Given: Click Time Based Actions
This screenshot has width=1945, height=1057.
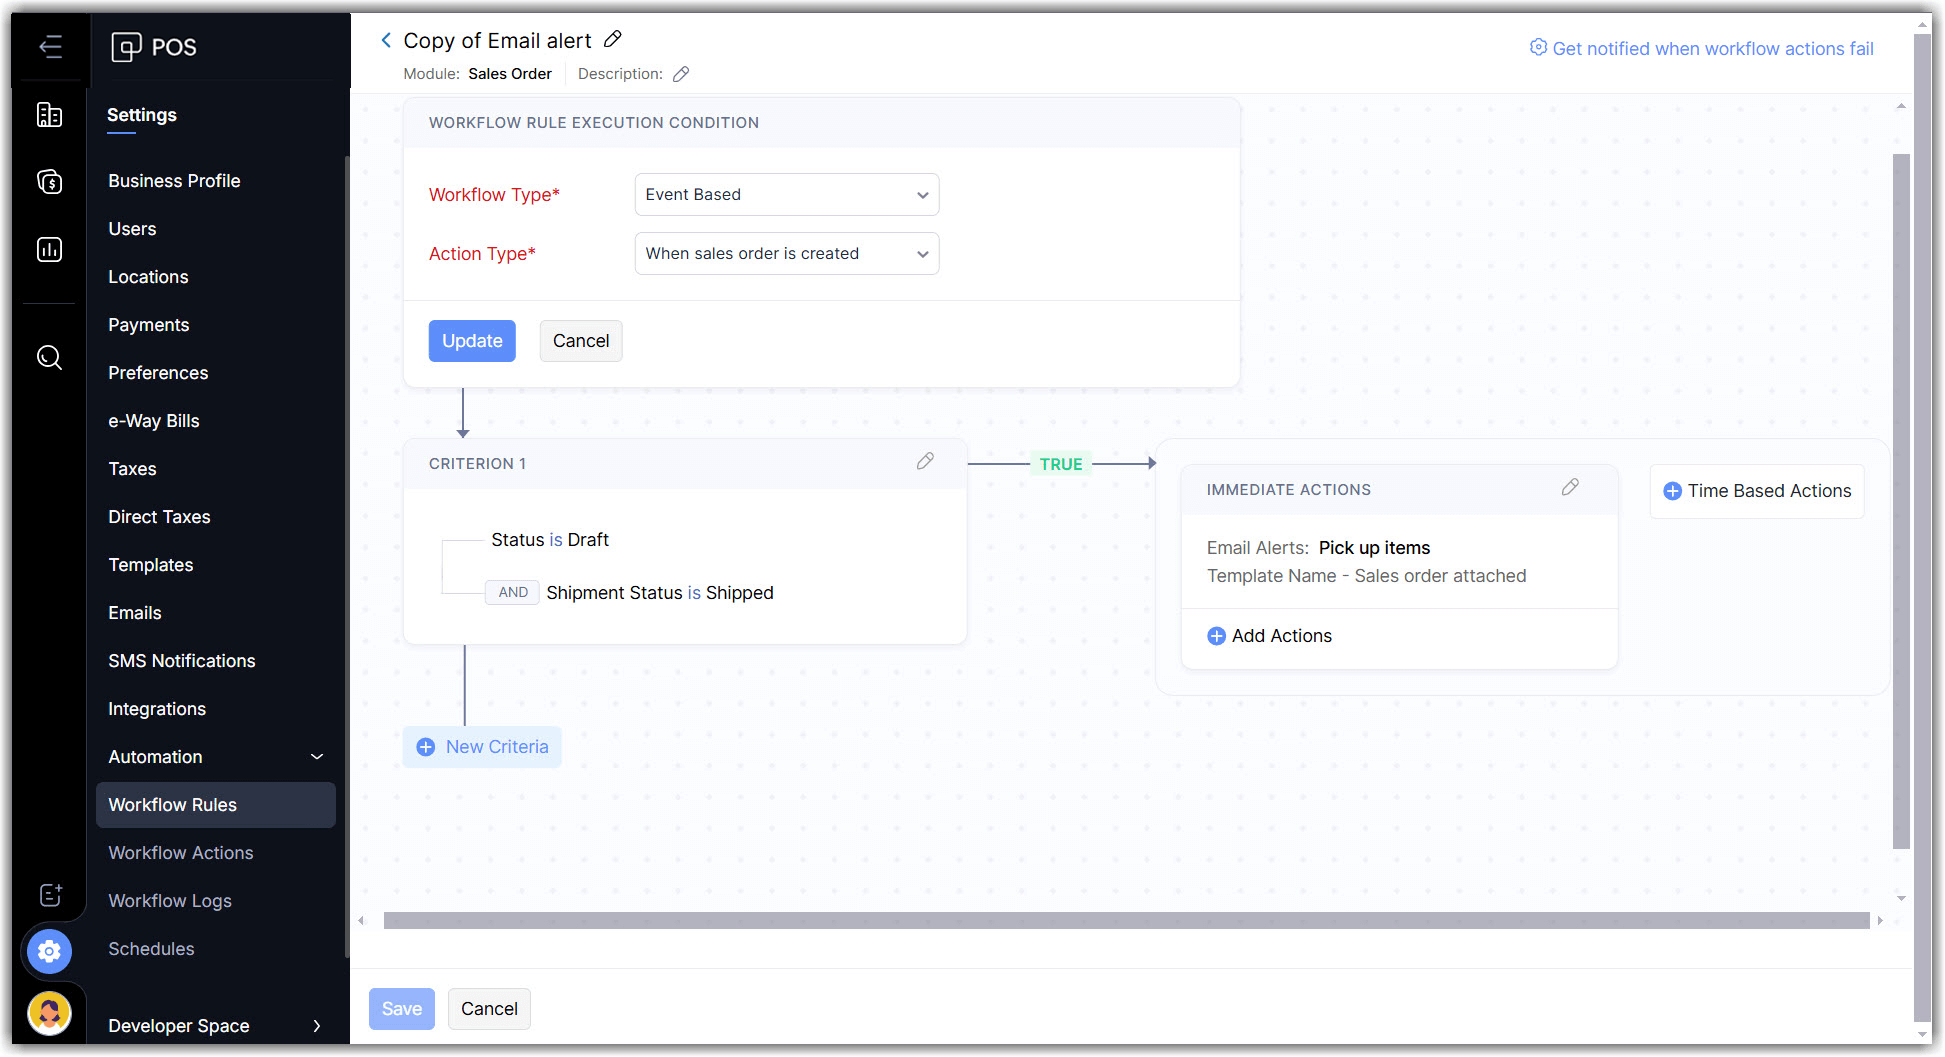Looking at the screenshot, I should 1757,491.
